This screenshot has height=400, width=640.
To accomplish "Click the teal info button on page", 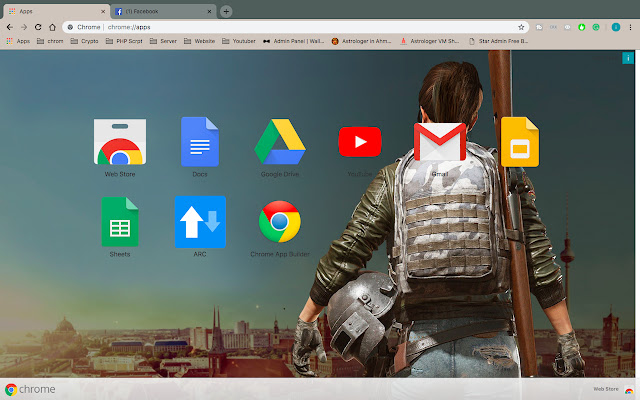I will (628, 58).
